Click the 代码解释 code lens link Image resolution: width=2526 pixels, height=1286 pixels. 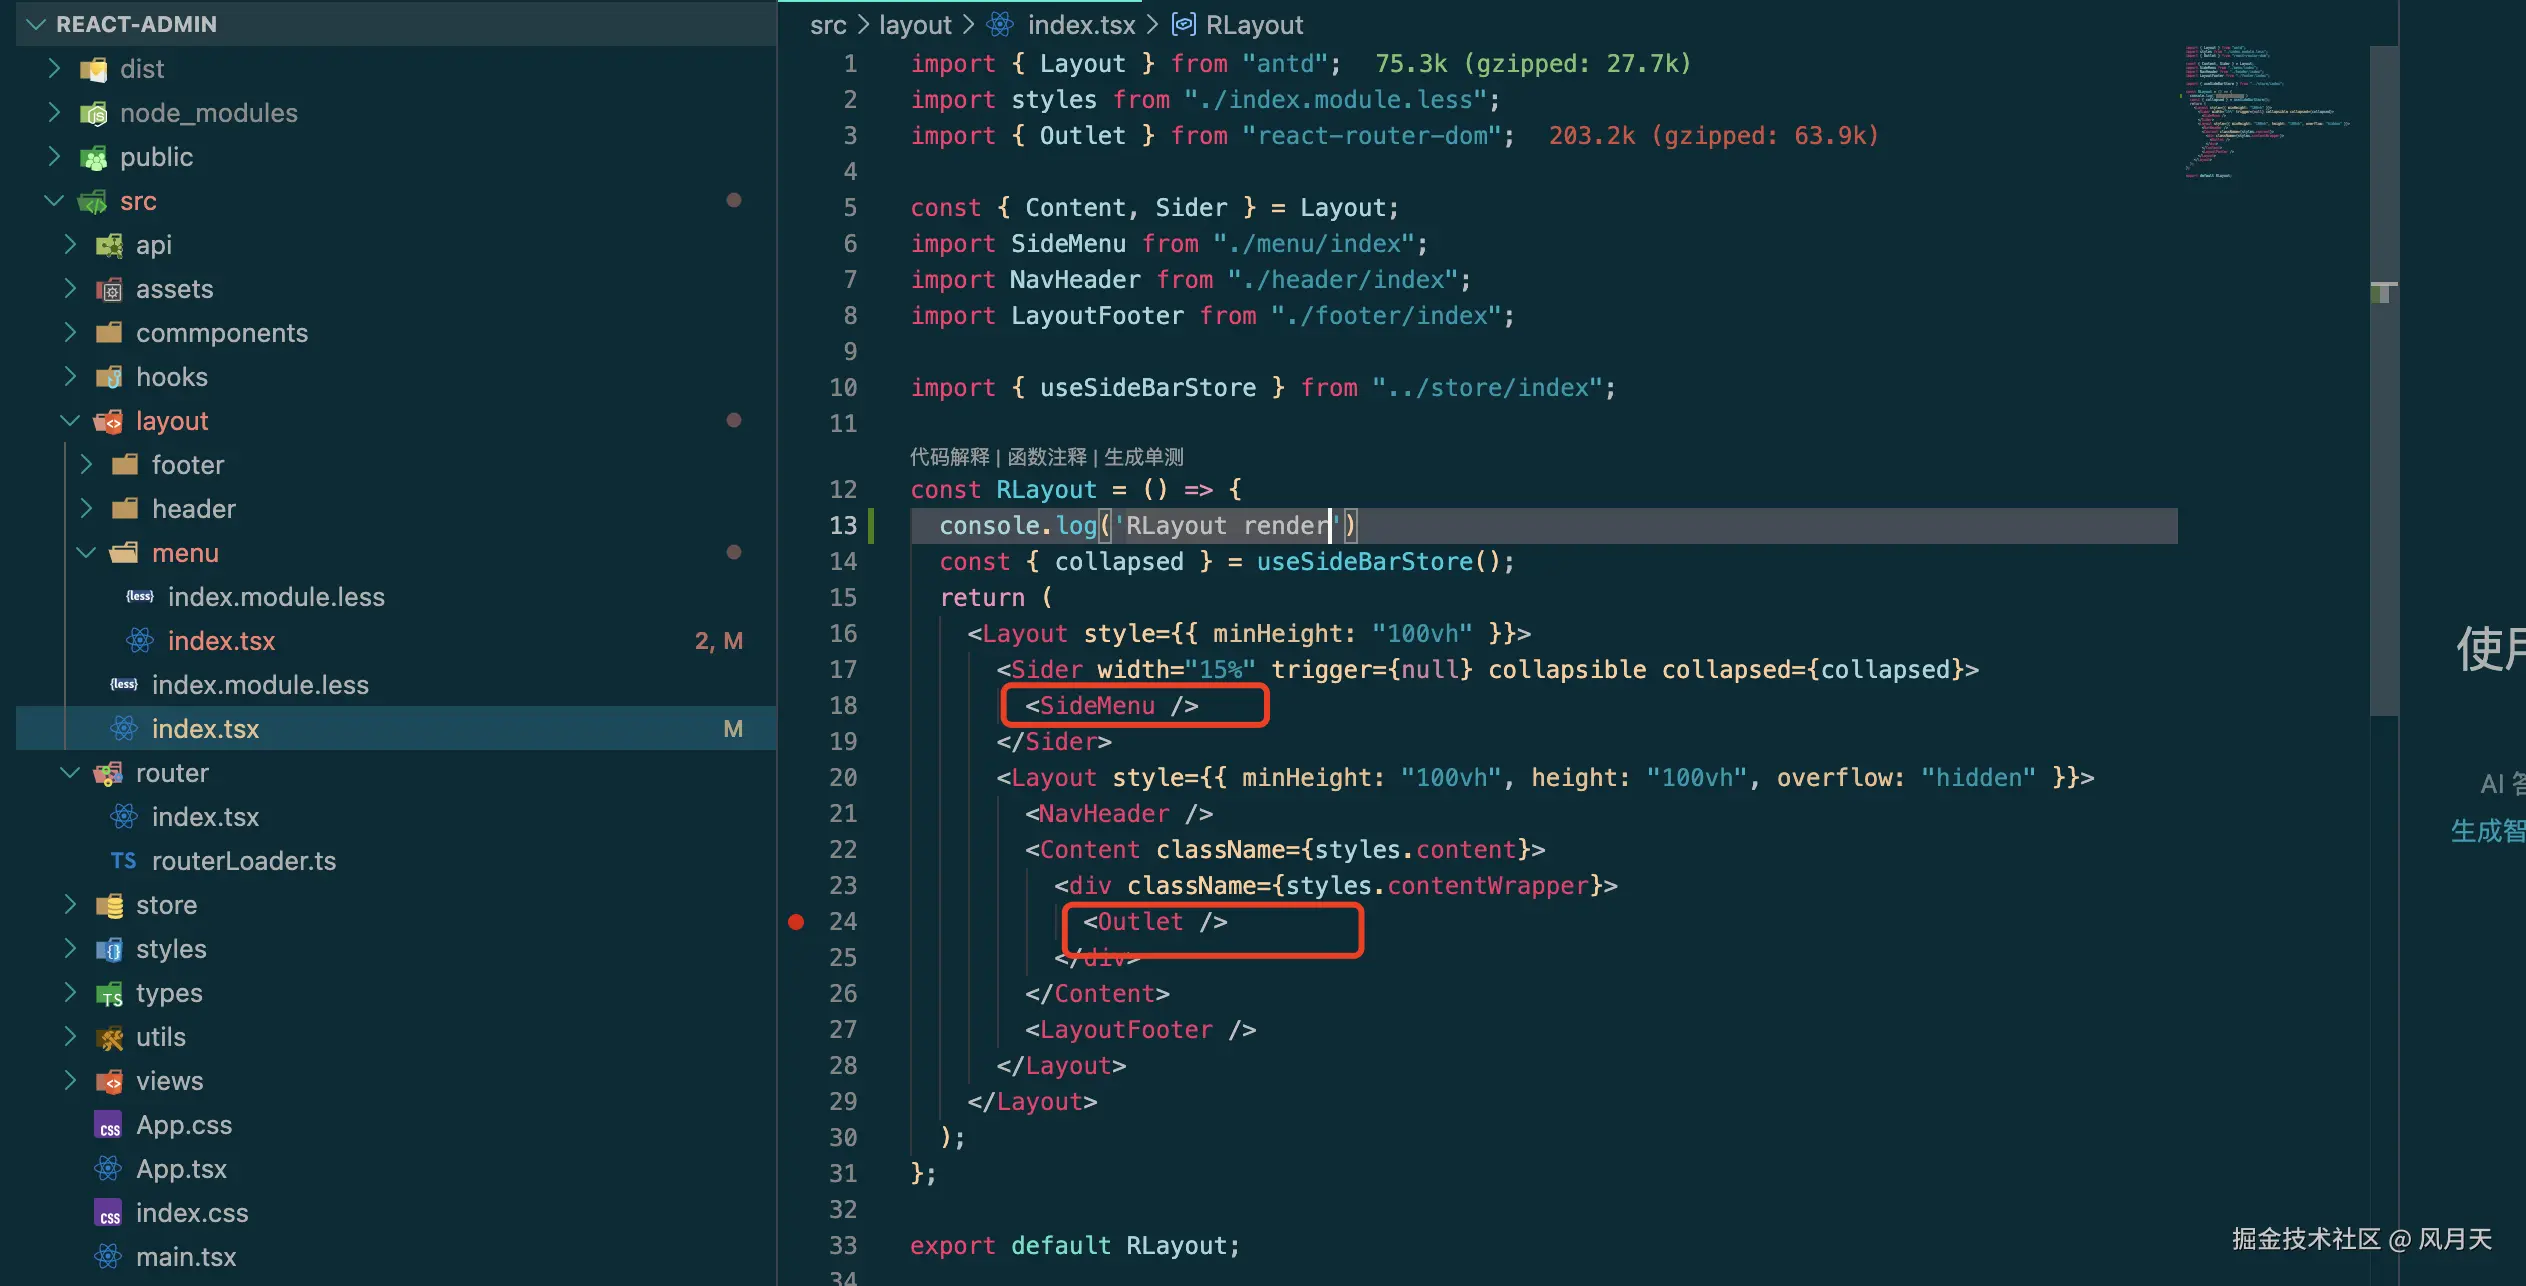point(948,457)
